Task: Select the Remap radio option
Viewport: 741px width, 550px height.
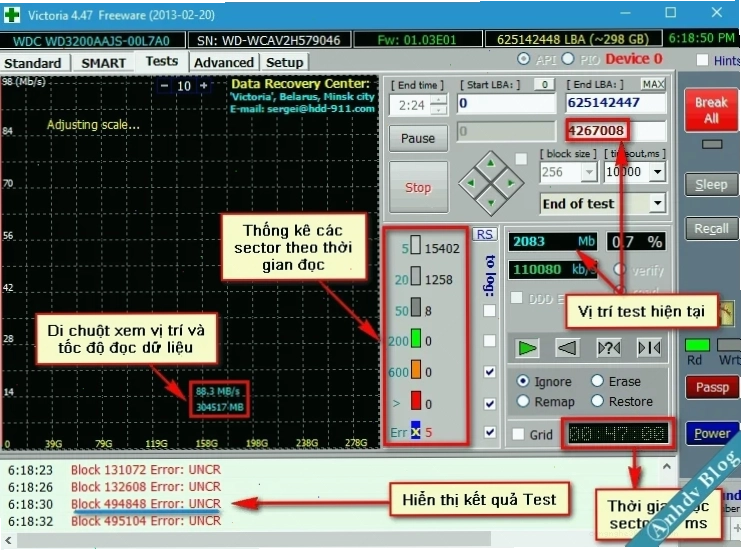Action: (x=523, y=401)
